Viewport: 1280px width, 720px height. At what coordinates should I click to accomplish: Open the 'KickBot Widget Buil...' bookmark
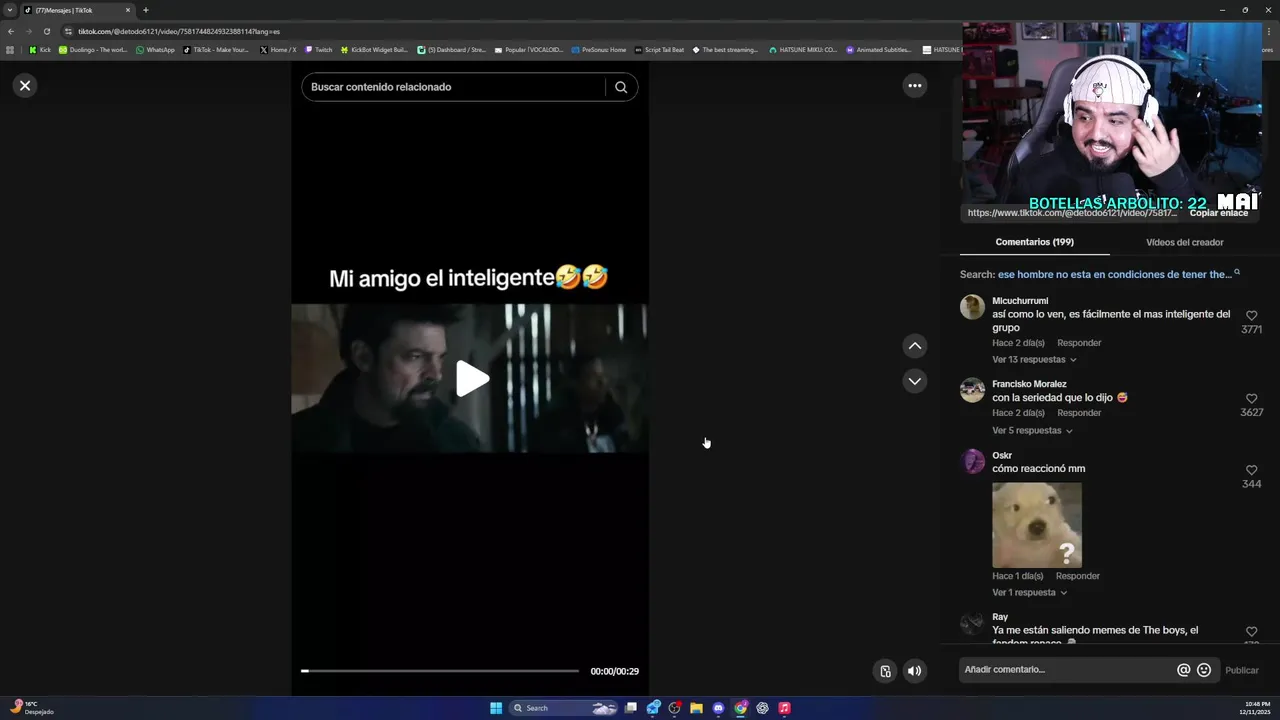click(374, 50)
